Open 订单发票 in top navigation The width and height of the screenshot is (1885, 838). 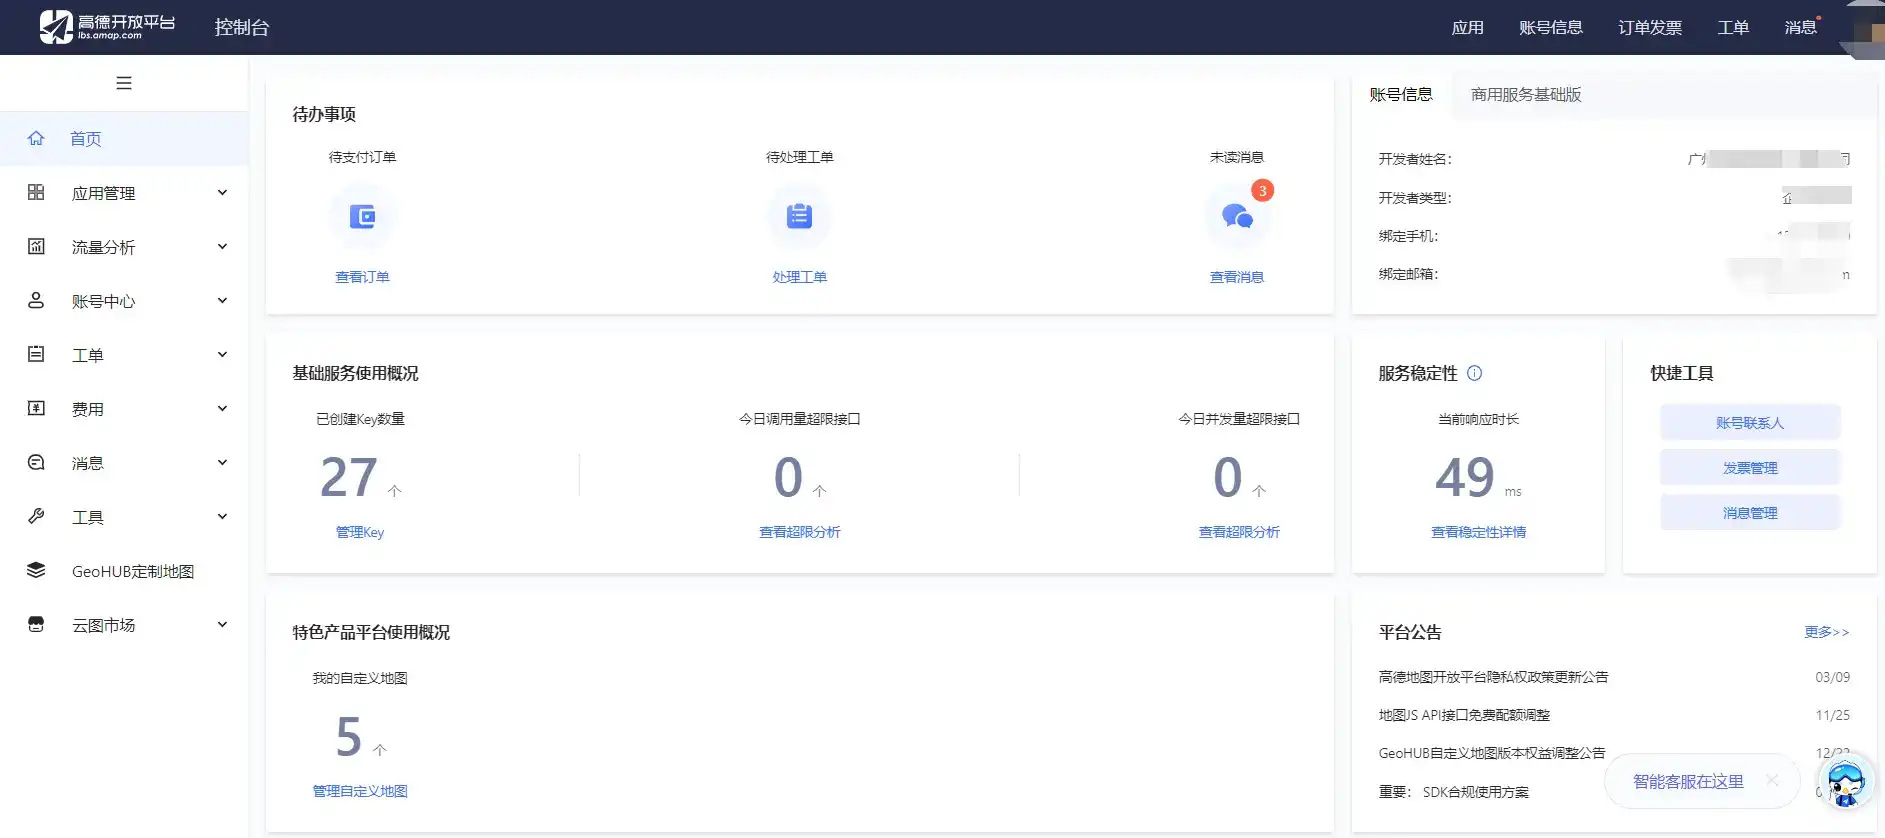[x=1650, y=28]
